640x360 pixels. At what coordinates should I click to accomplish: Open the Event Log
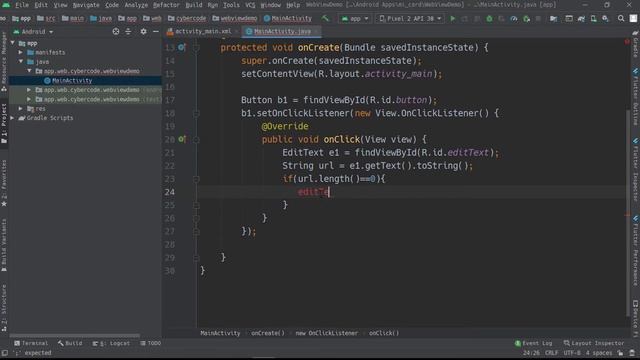[x=534, y=343]
